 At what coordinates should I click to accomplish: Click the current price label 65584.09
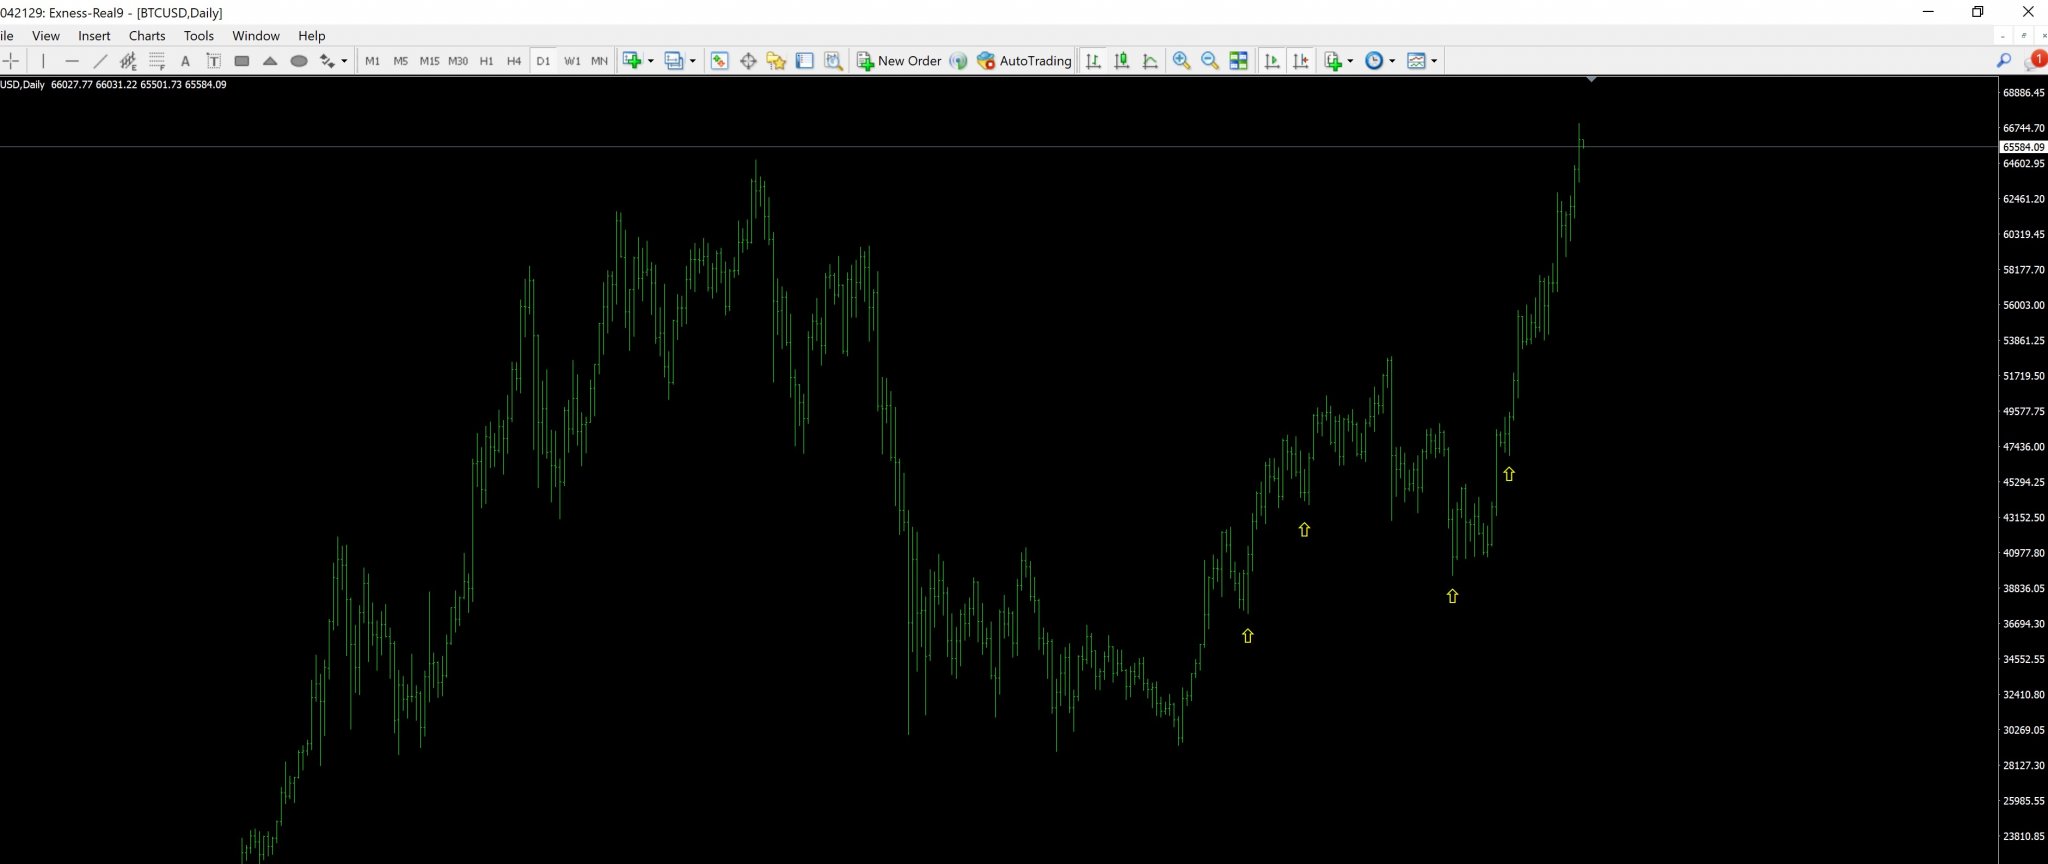pyautogui.click(x=2023, y=147)
